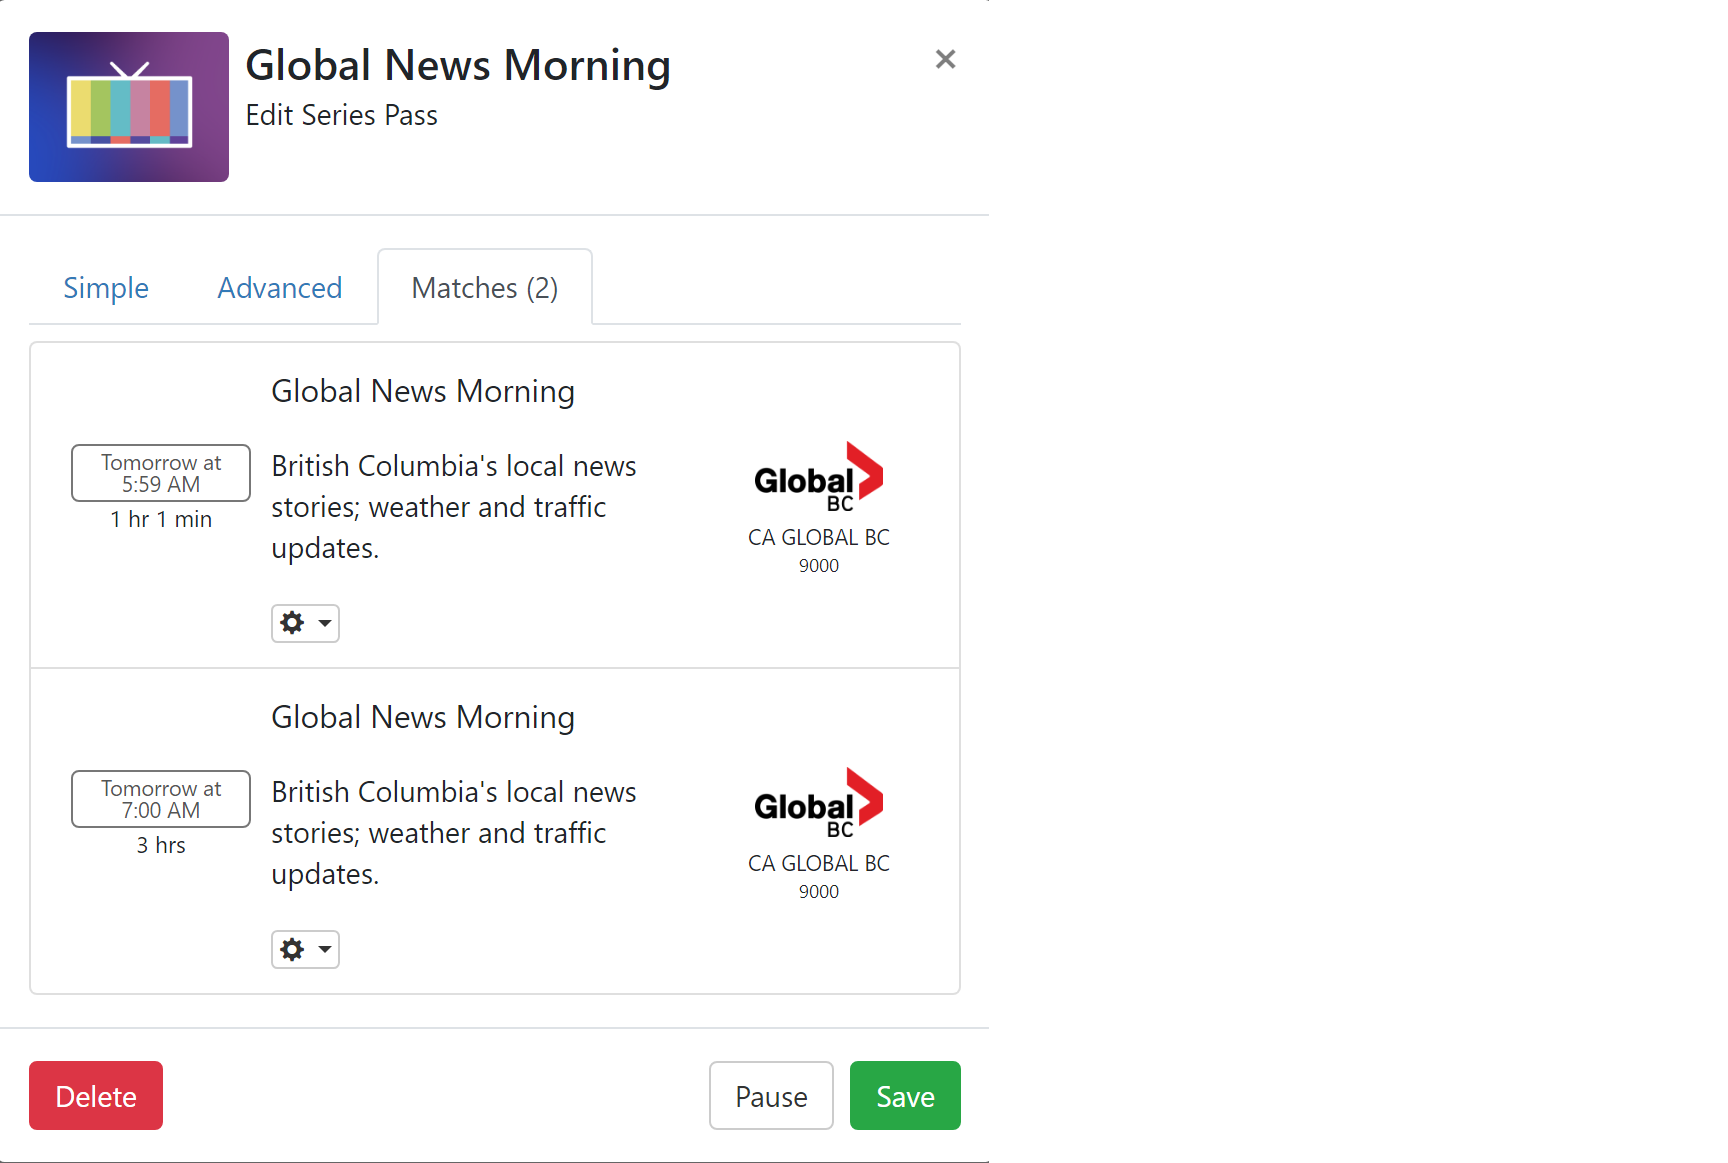Screen dimensions: 1728x1163
Task: Click the CA GLOBAL BC label in the second match
Action: pyautogui.click(x=818, y=864)
